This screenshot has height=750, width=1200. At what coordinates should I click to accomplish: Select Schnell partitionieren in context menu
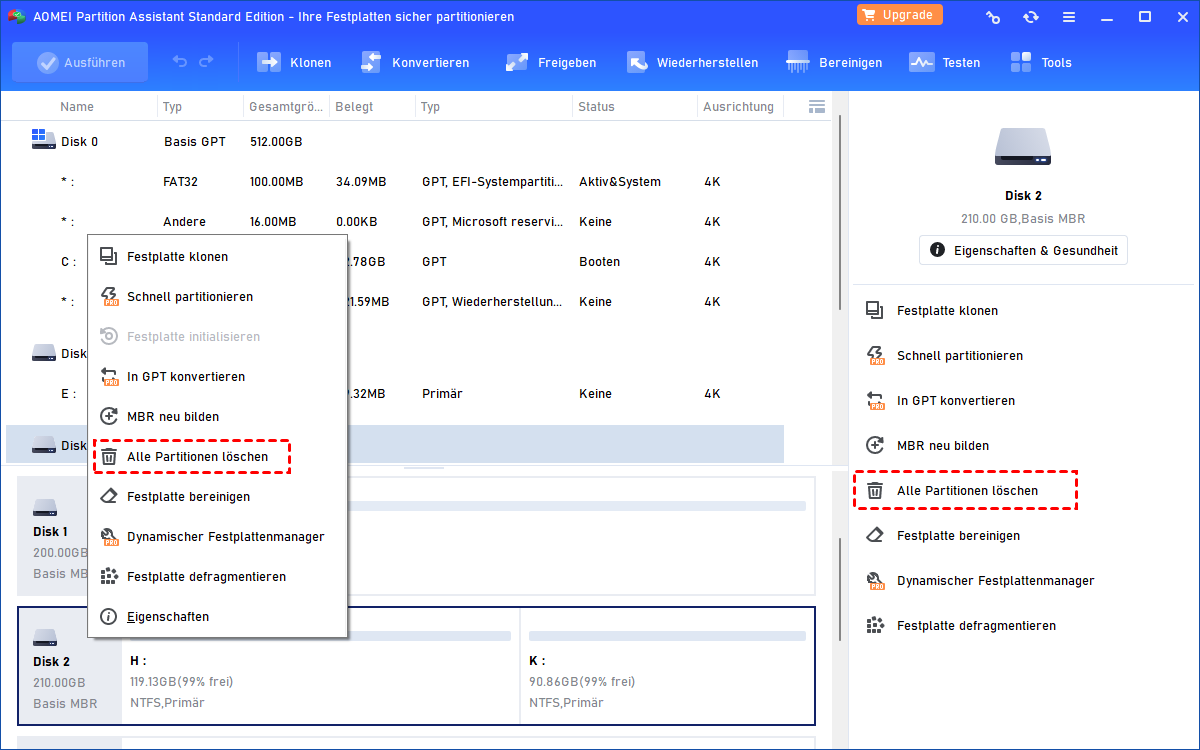217,297
